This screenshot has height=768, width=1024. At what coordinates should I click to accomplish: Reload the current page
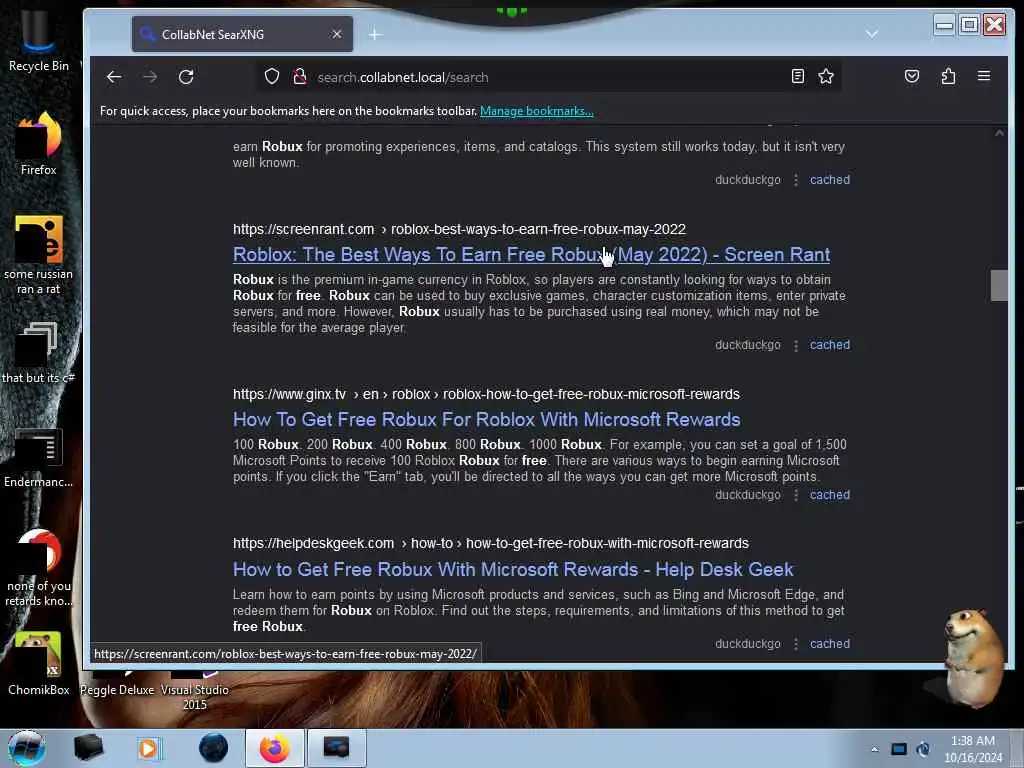(186, 77)
